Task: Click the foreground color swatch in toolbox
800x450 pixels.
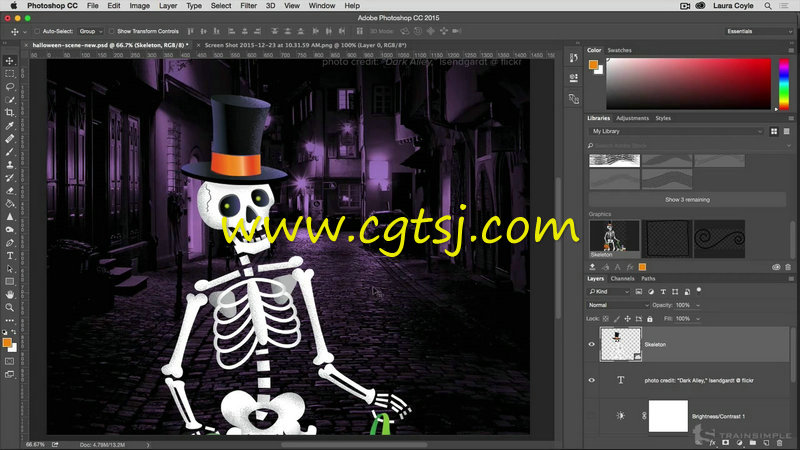Action: (x=7, y=343)
